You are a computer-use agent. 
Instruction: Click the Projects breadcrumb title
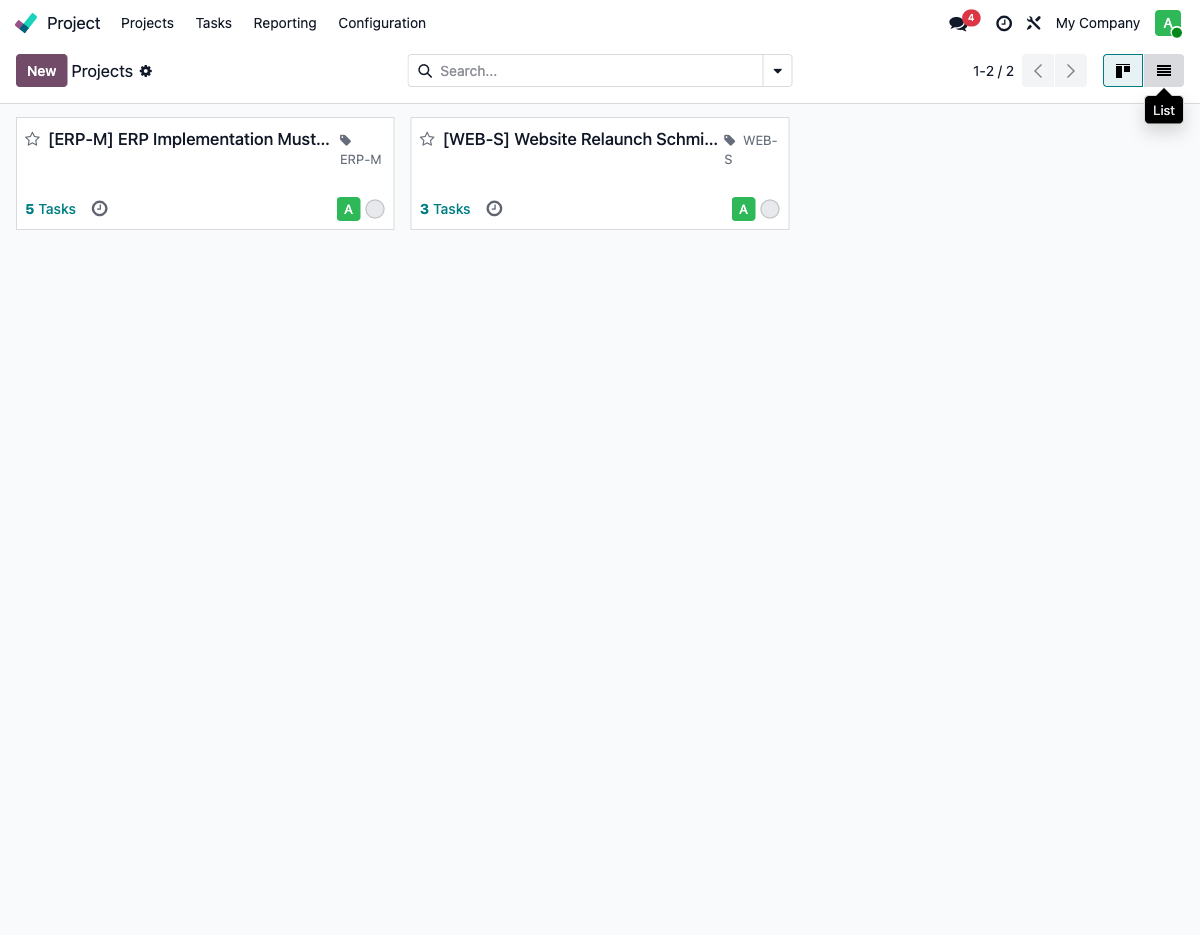point(102,71)
